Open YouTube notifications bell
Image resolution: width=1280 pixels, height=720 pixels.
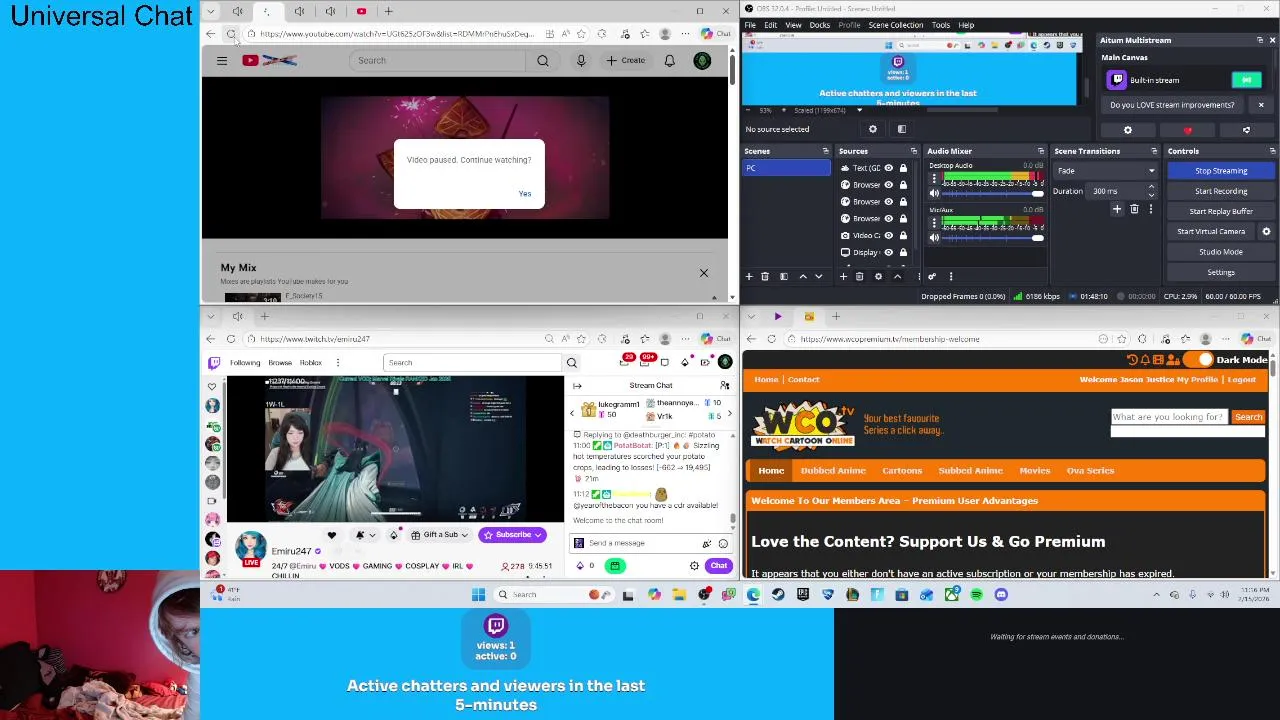pyautogui.click(x=670, y=61)
